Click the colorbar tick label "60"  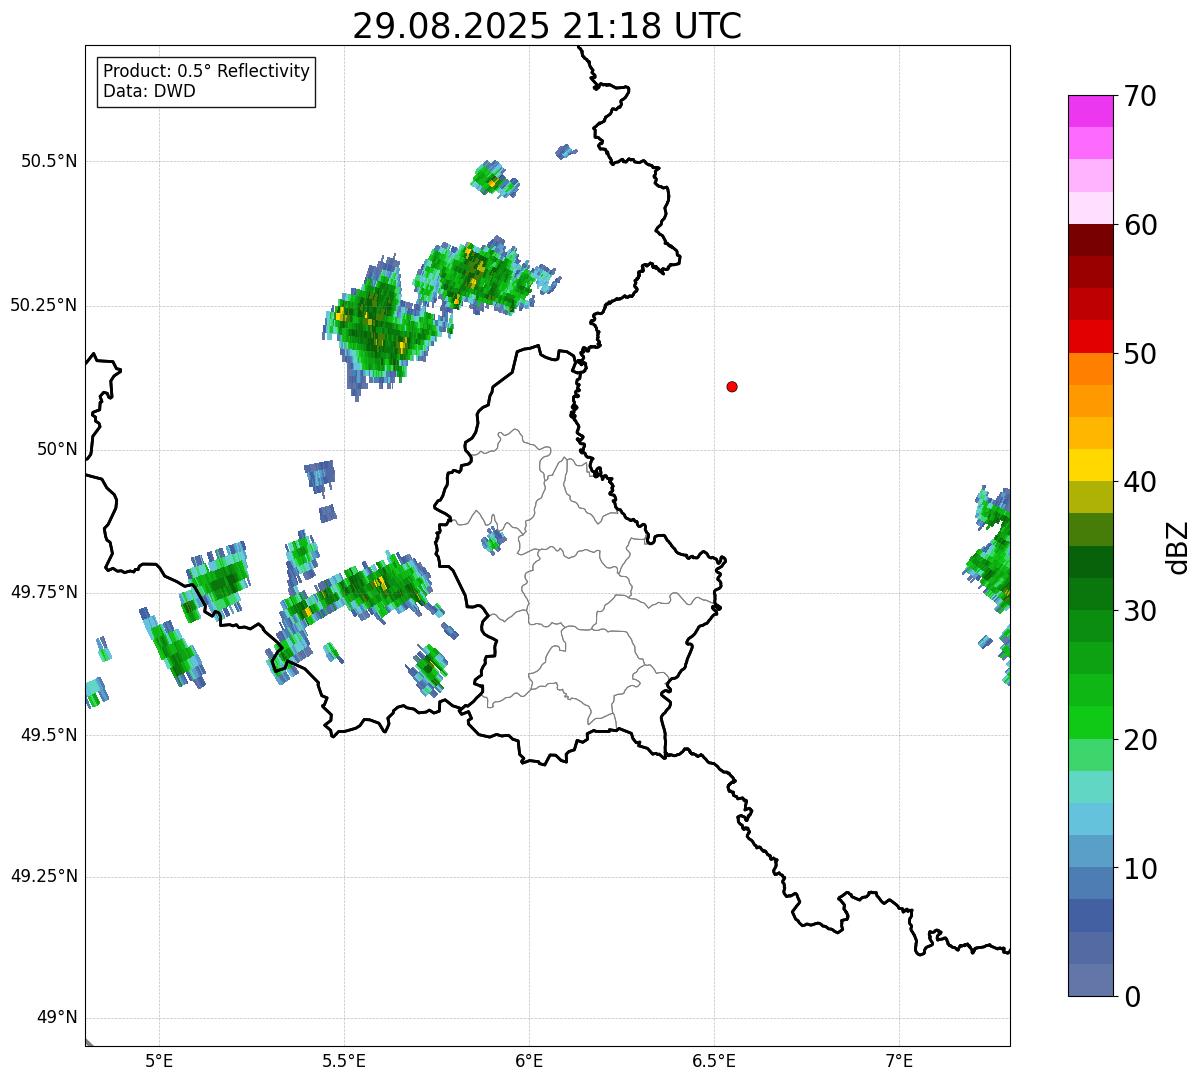tap(1140, 226)
